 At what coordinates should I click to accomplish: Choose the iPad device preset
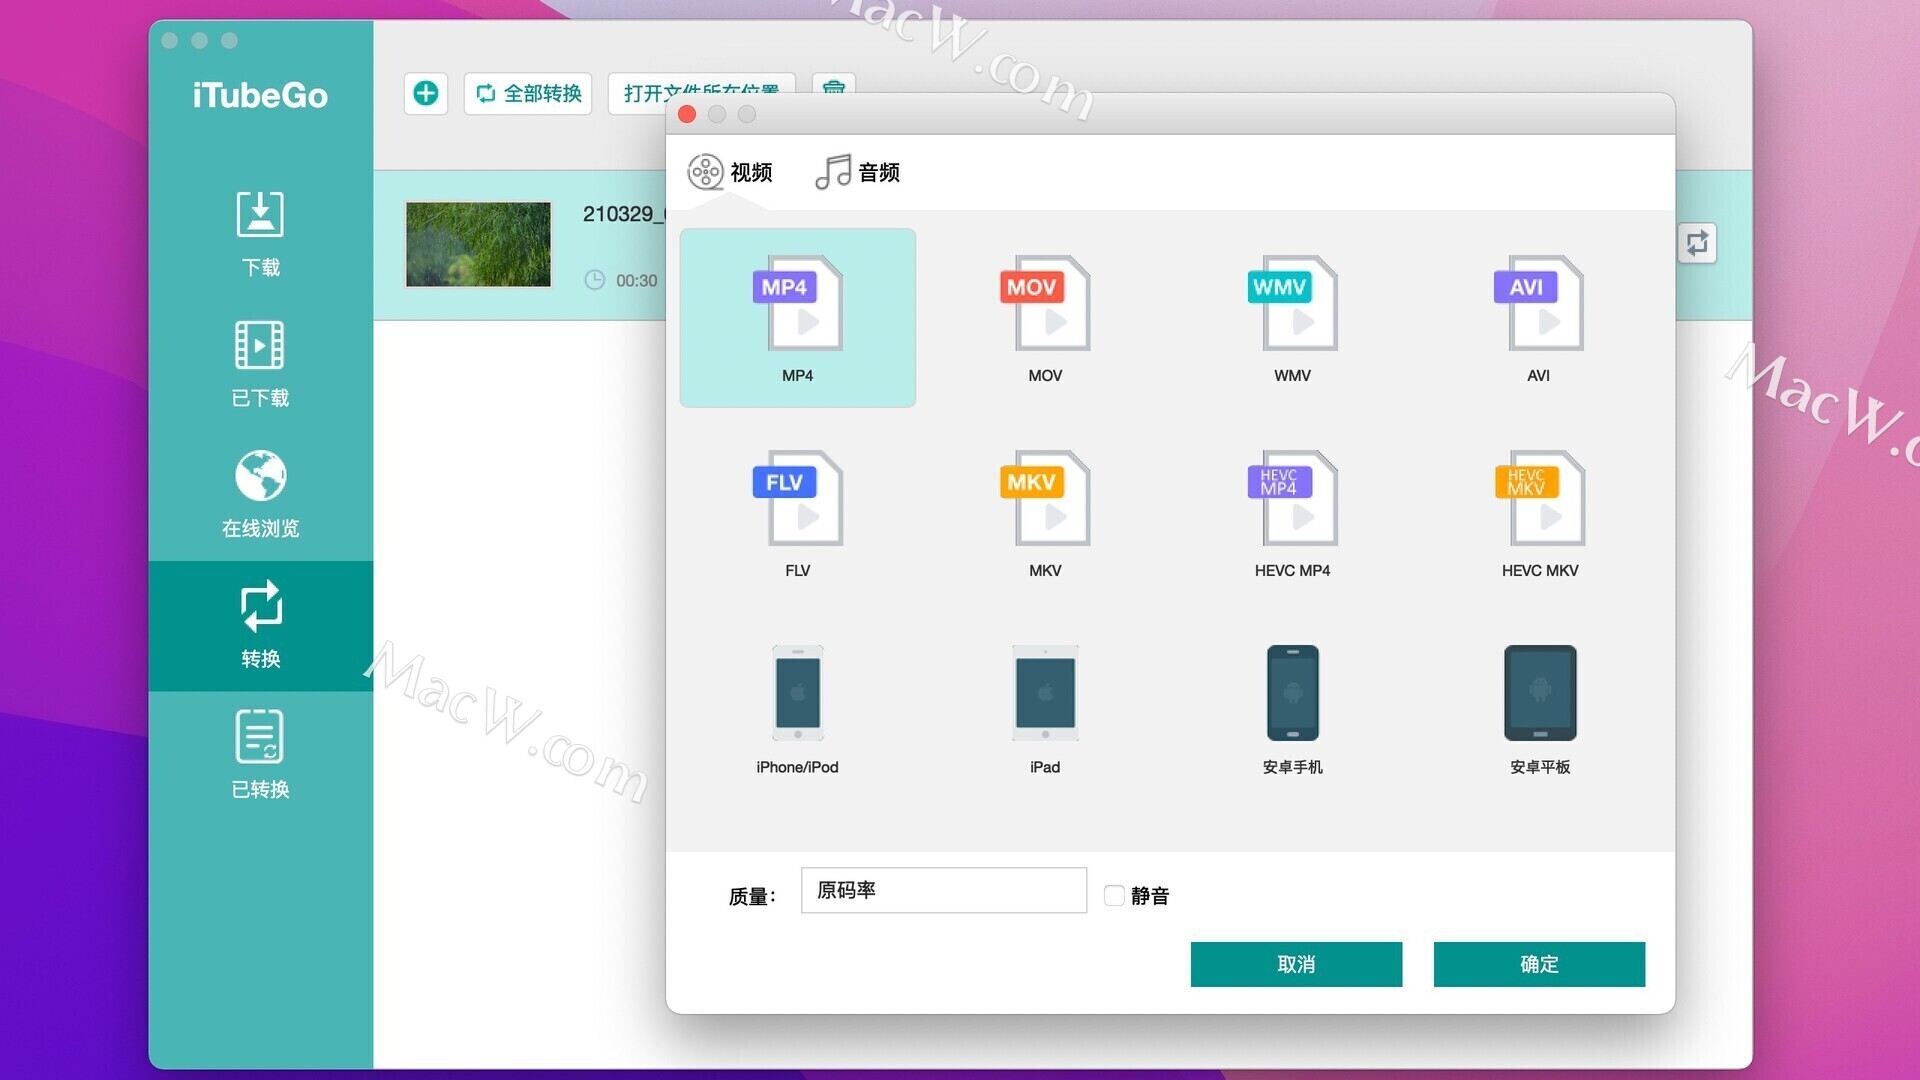[x=1045, y=709]
